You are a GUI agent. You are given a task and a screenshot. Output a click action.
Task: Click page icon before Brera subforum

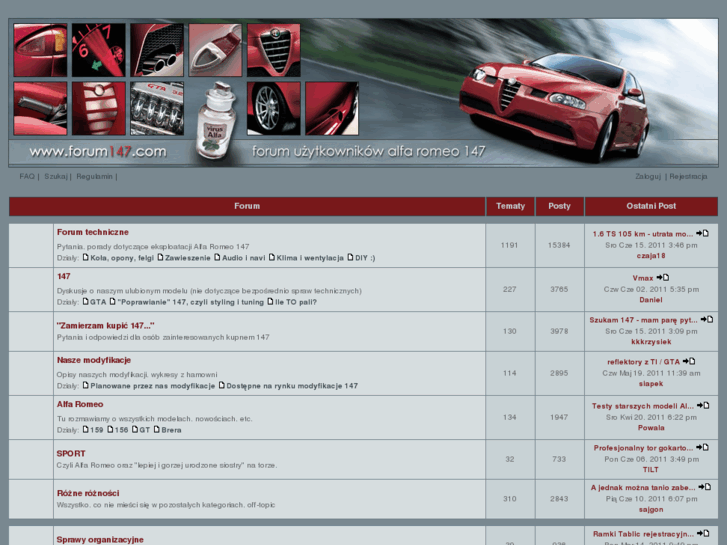(x=156, y=430)
